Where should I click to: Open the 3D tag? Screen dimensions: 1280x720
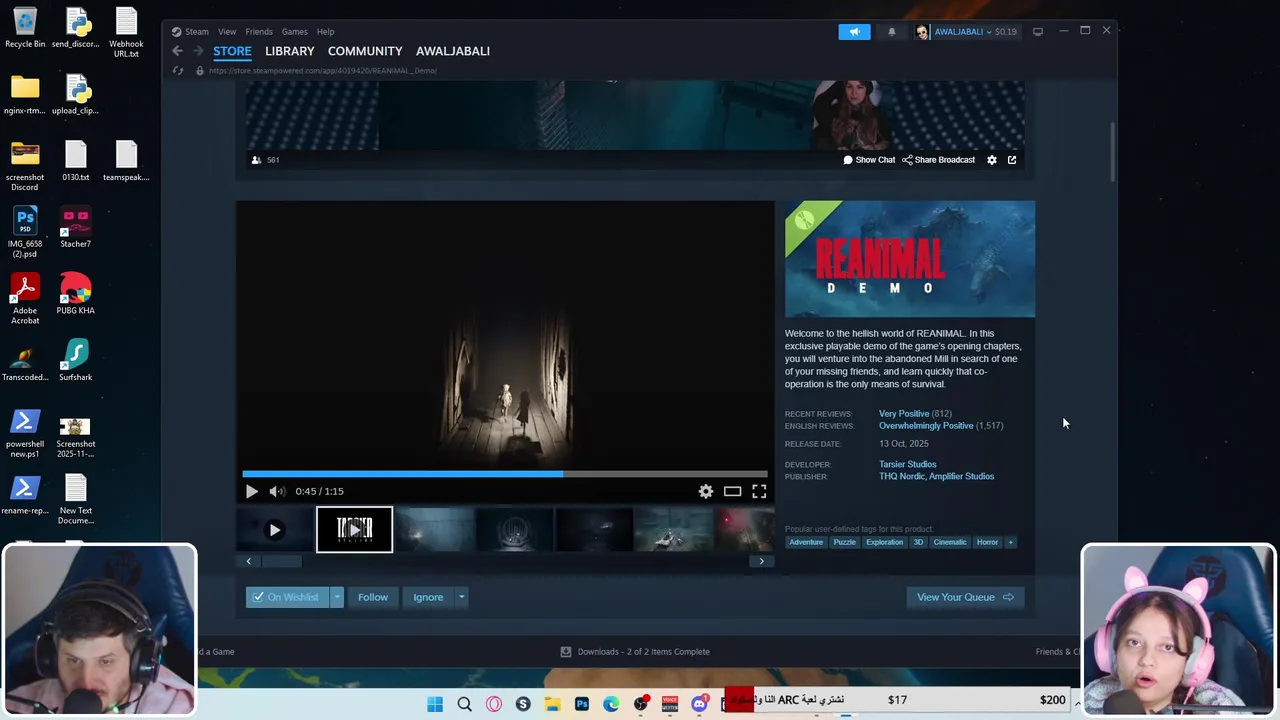(918, 542)
